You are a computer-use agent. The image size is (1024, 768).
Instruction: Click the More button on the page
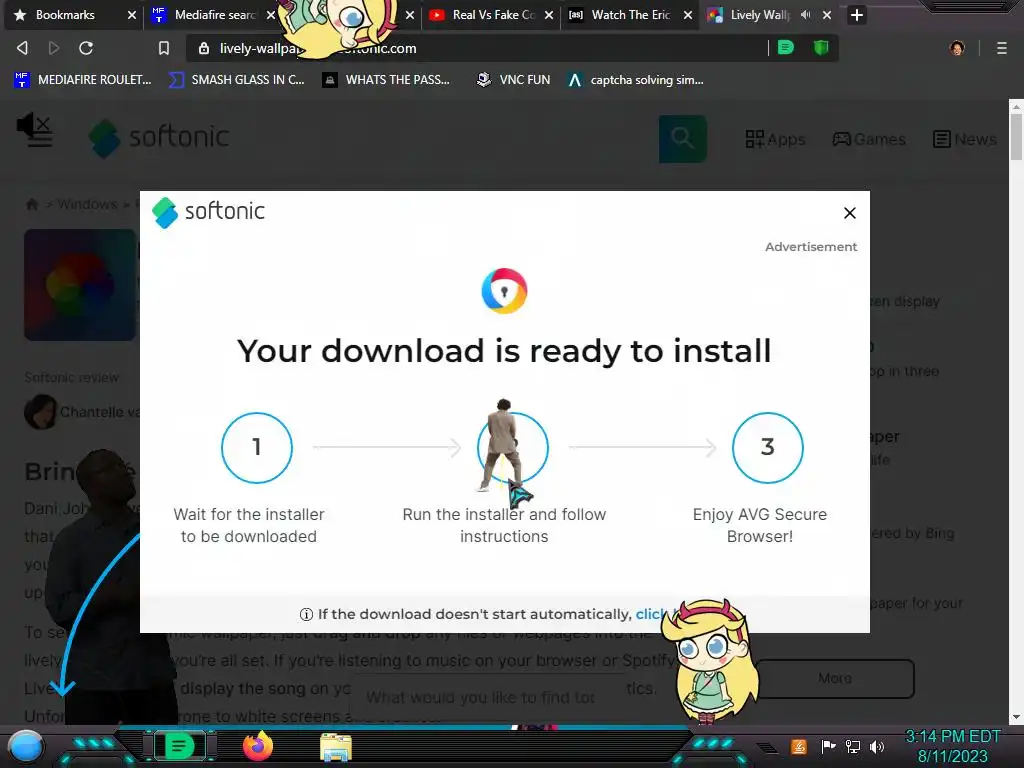click(835, 679)
